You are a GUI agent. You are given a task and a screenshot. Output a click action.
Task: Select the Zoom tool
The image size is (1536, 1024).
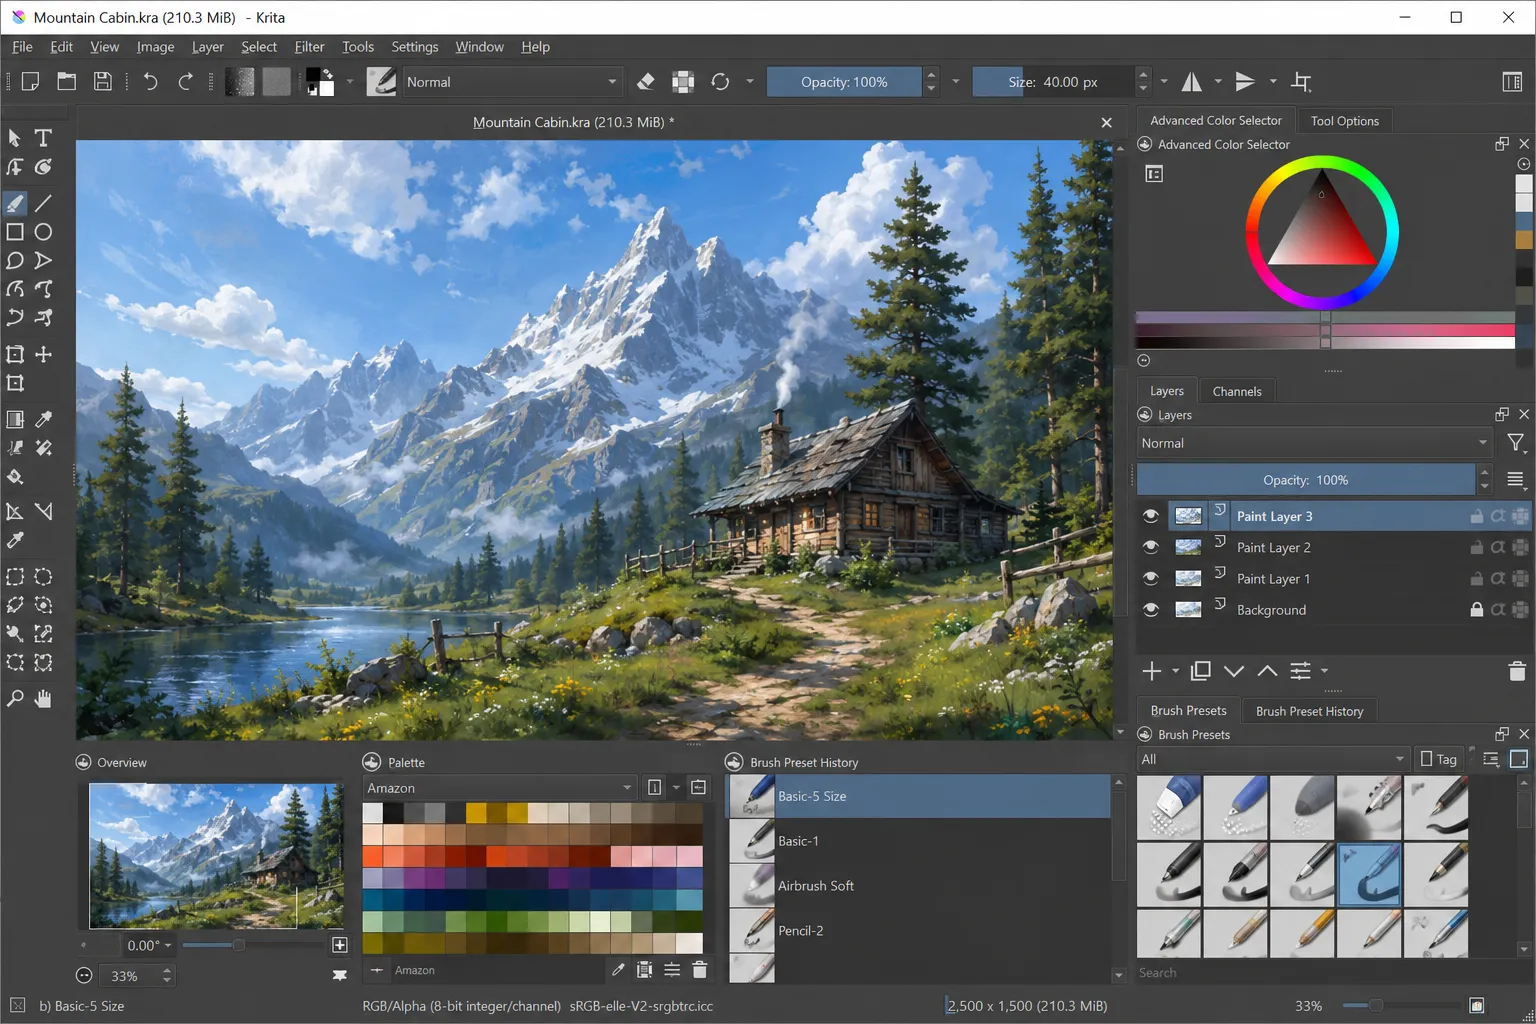coord(15,698)
